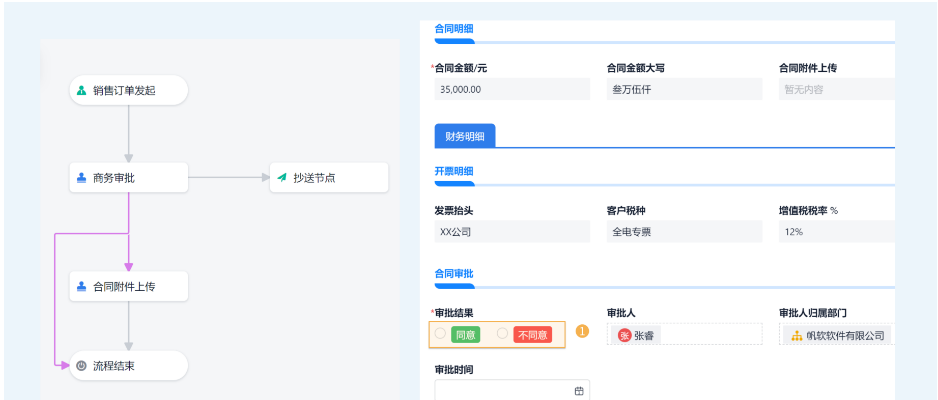Viewport: 938px width, 400px height.
Task: Click the department tag 帆软软件有限公司
Action: [x=838, y=335]
